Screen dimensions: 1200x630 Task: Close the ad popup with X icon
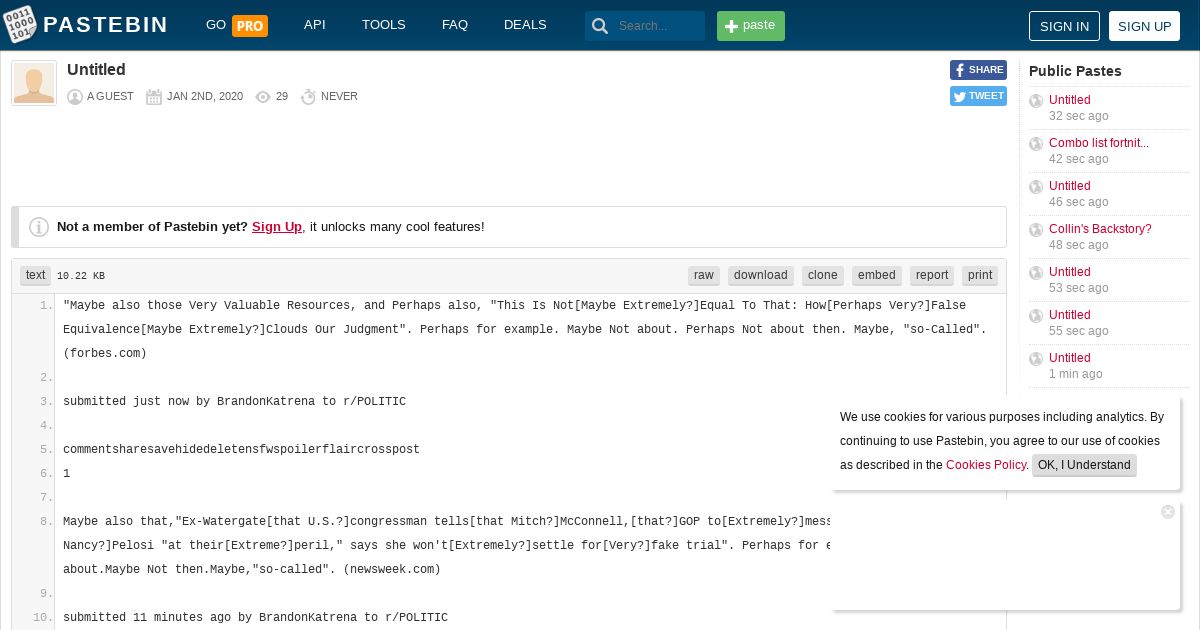tap(1168, 512)
